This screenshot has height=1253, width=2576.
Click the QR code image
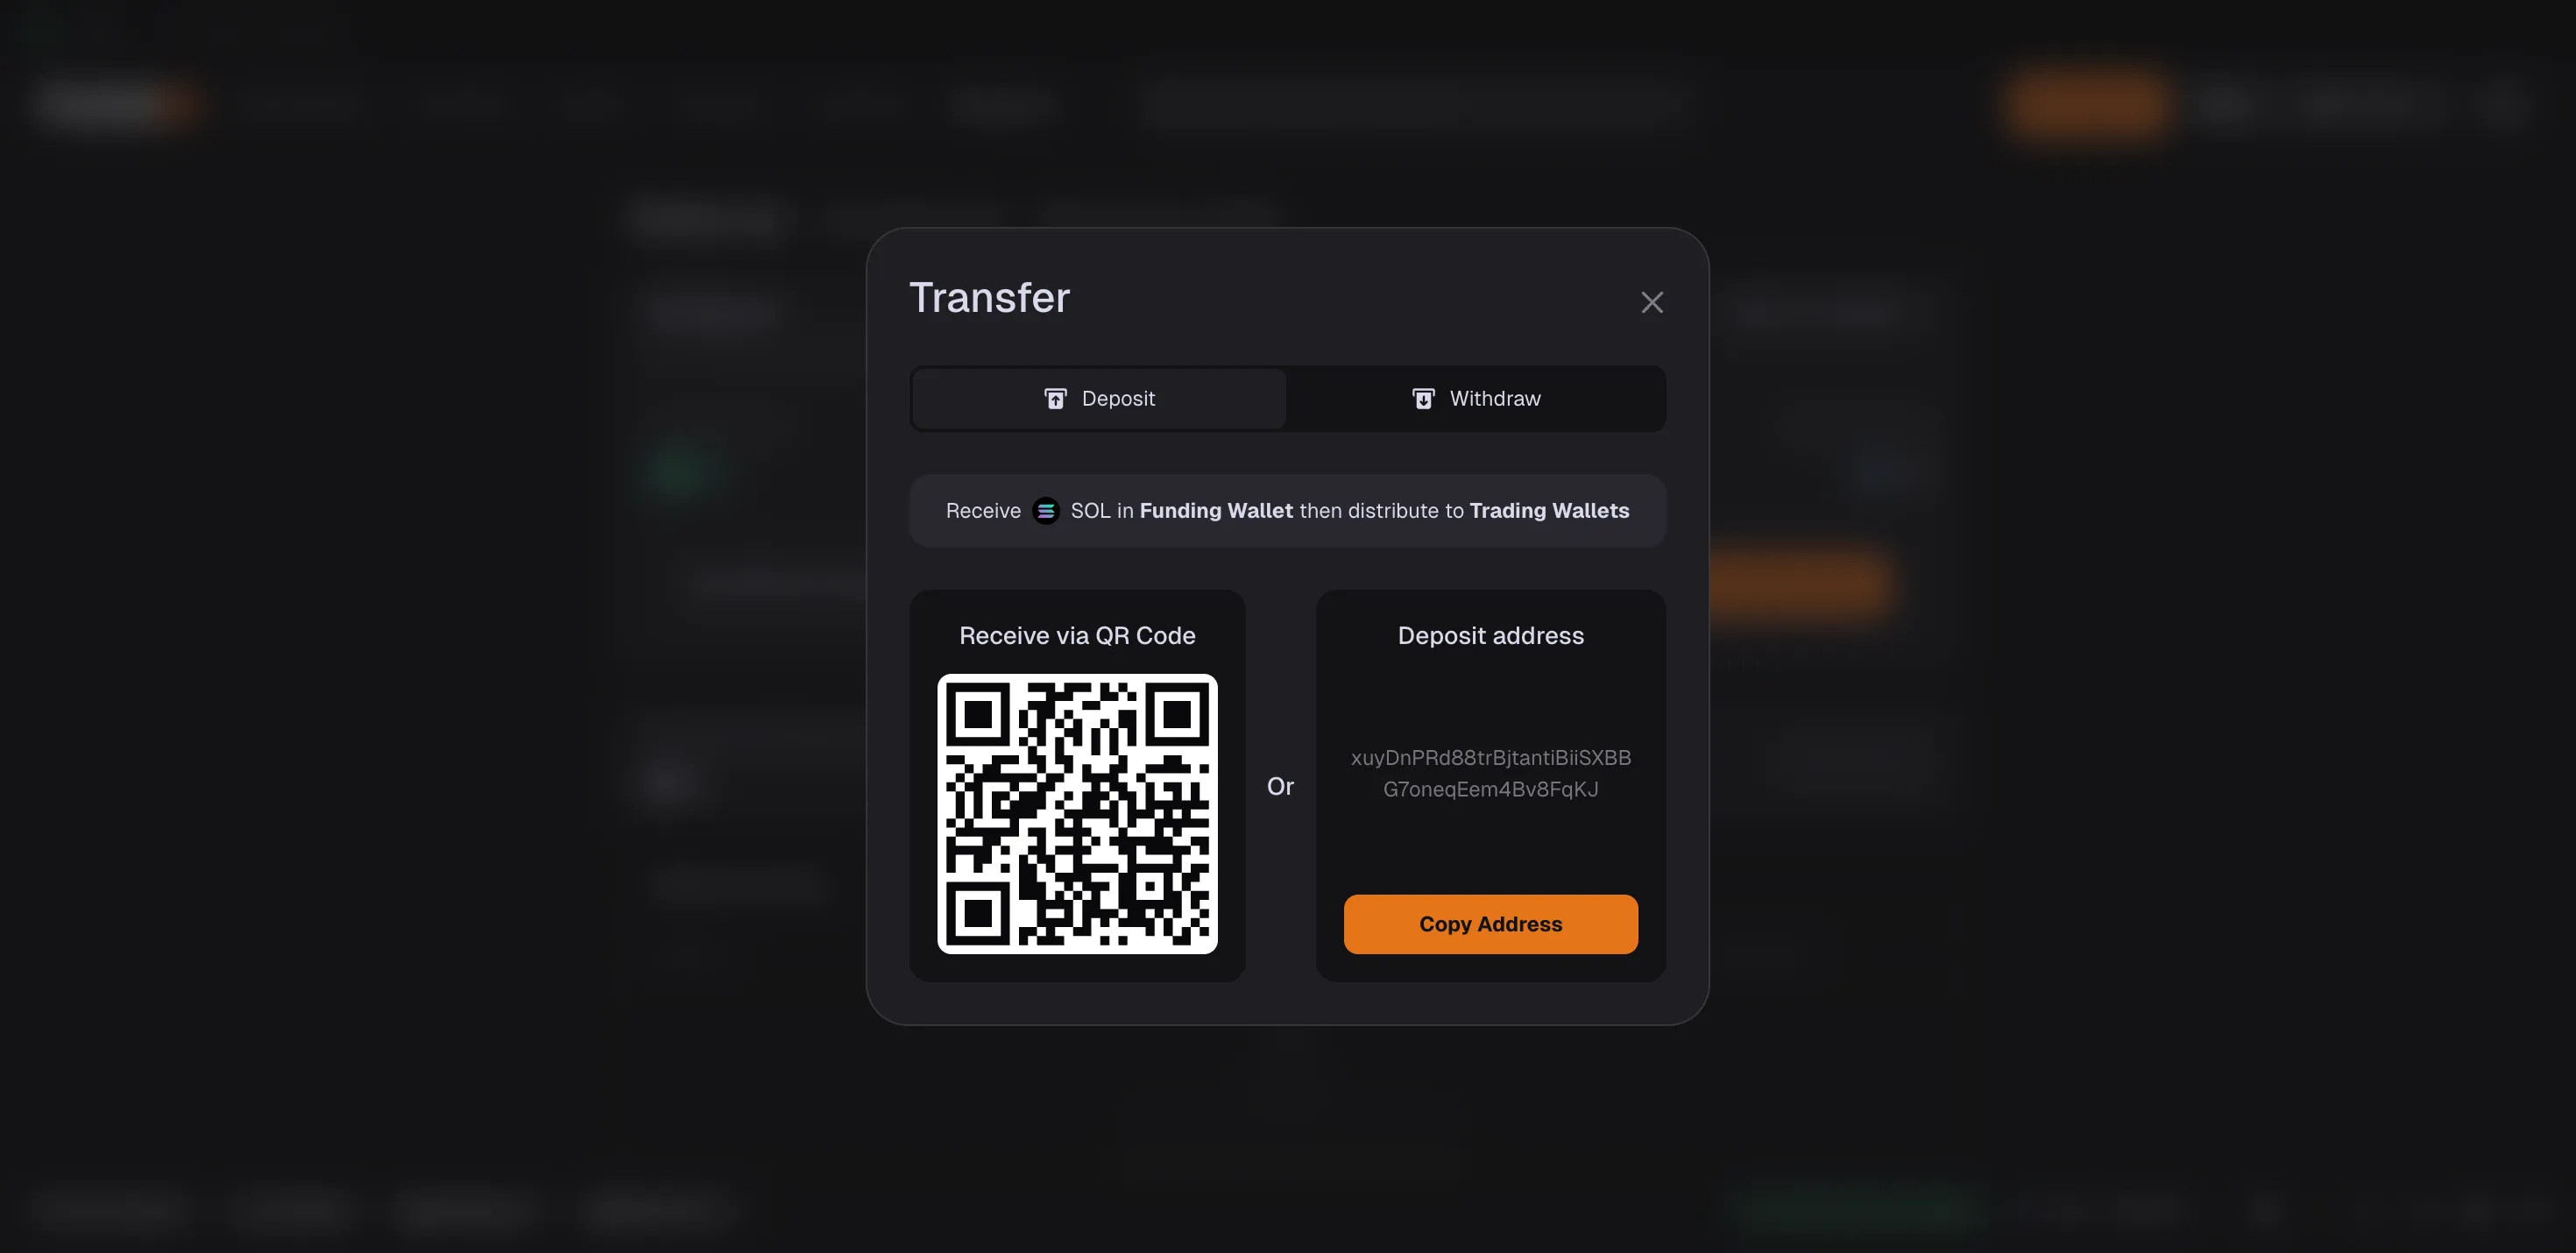pos(1077,814)
